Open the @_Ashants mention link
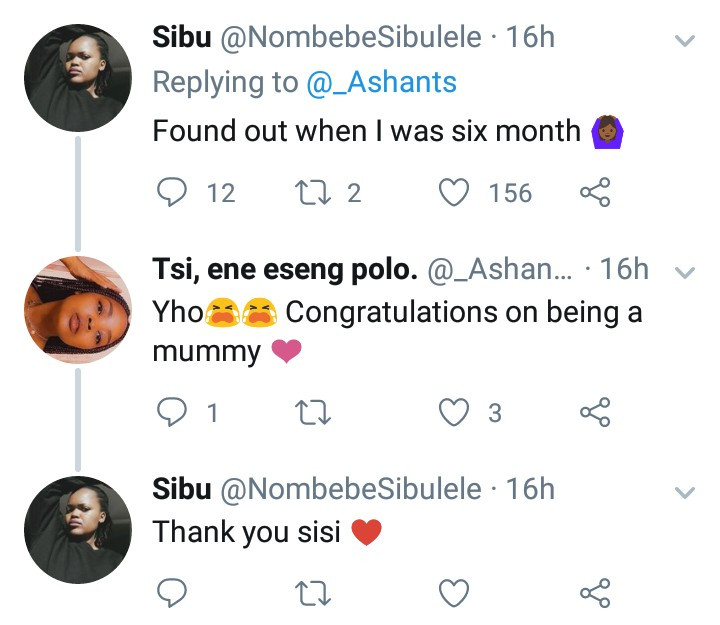The width and height of the screenshot is (720, 625). 382,83
